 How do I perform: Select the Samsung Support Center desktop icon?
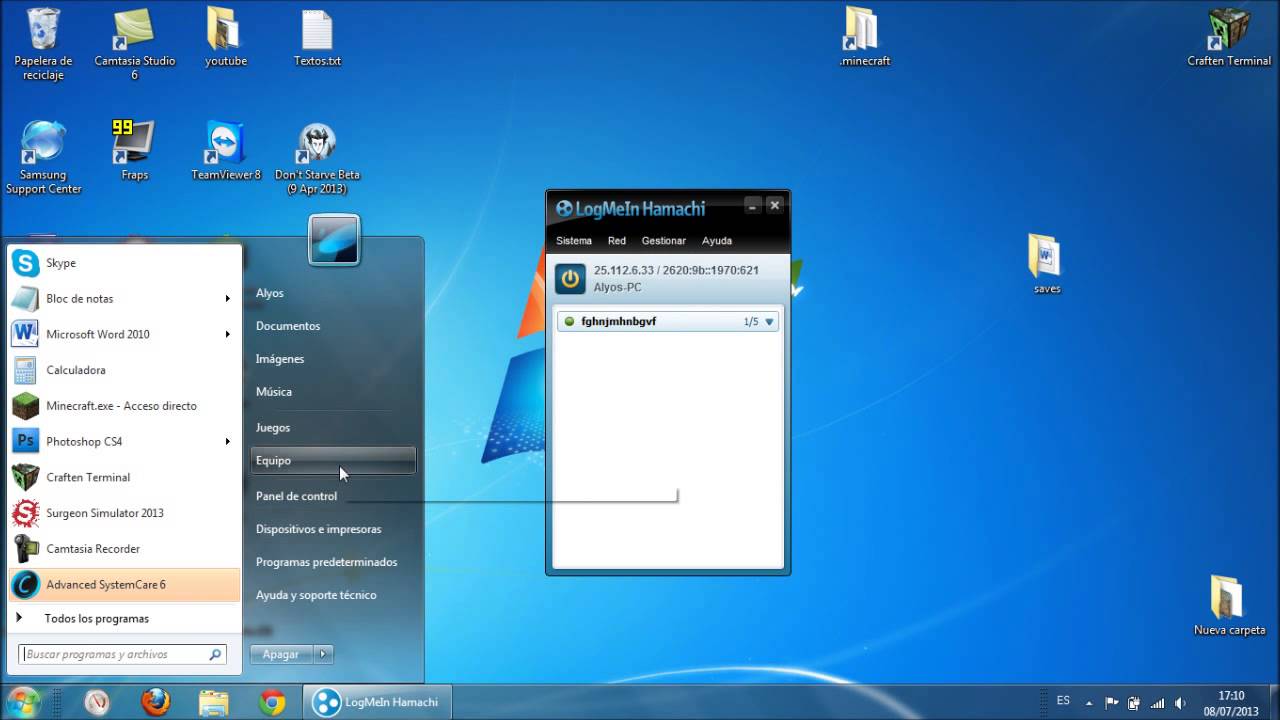pos(43,158)
